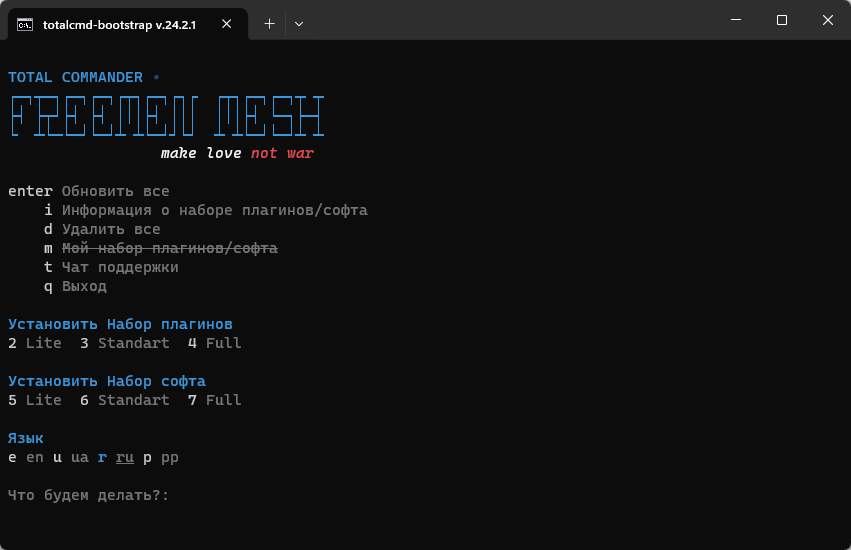Click the 'Выход' option
Viewport: 851px width, 550px height.
(x=84, y=286)
